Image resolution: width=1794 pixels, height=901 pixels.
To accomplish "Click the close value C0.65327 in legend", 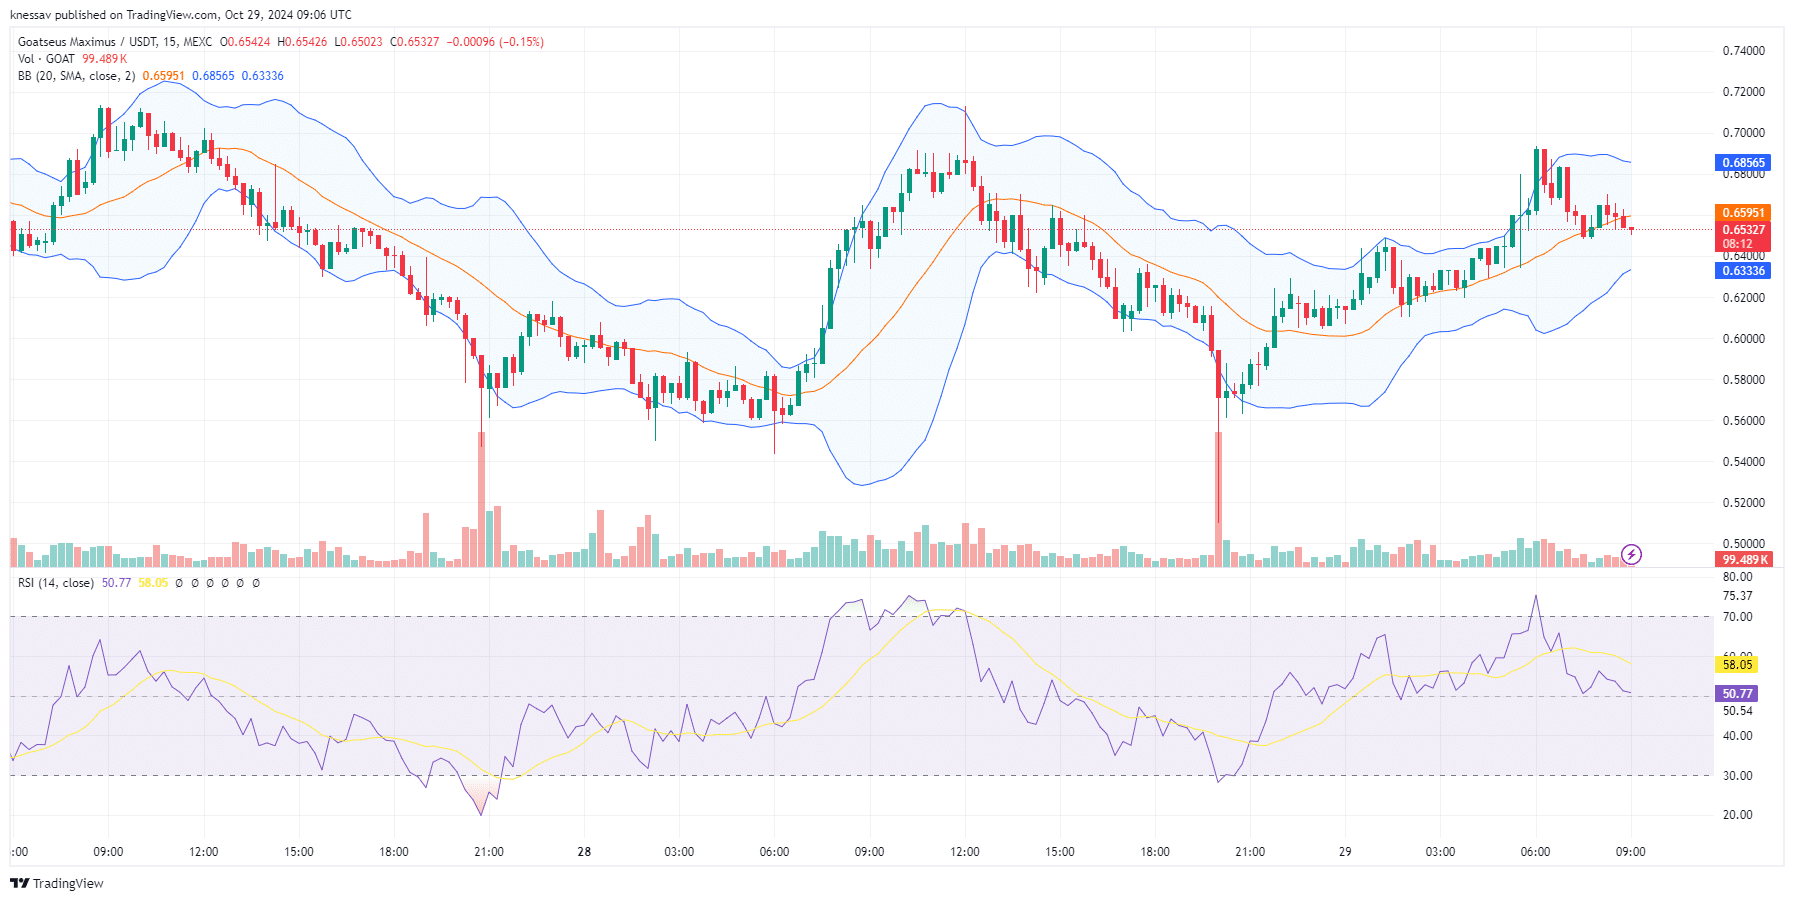I will [x=414, y=42].
